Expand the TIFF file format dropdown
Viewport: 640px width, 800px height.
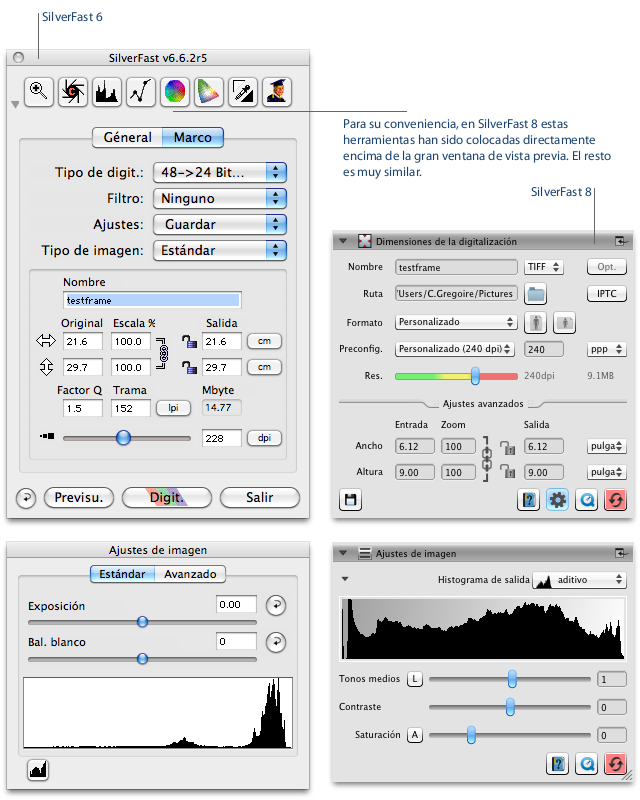544,267
